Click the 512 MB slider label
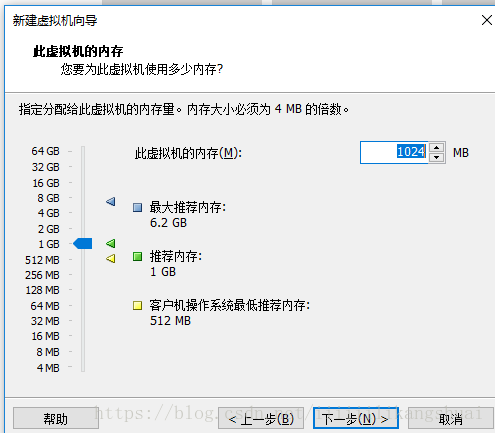Screen dimensions: 495x433 (x=42, y=260)
